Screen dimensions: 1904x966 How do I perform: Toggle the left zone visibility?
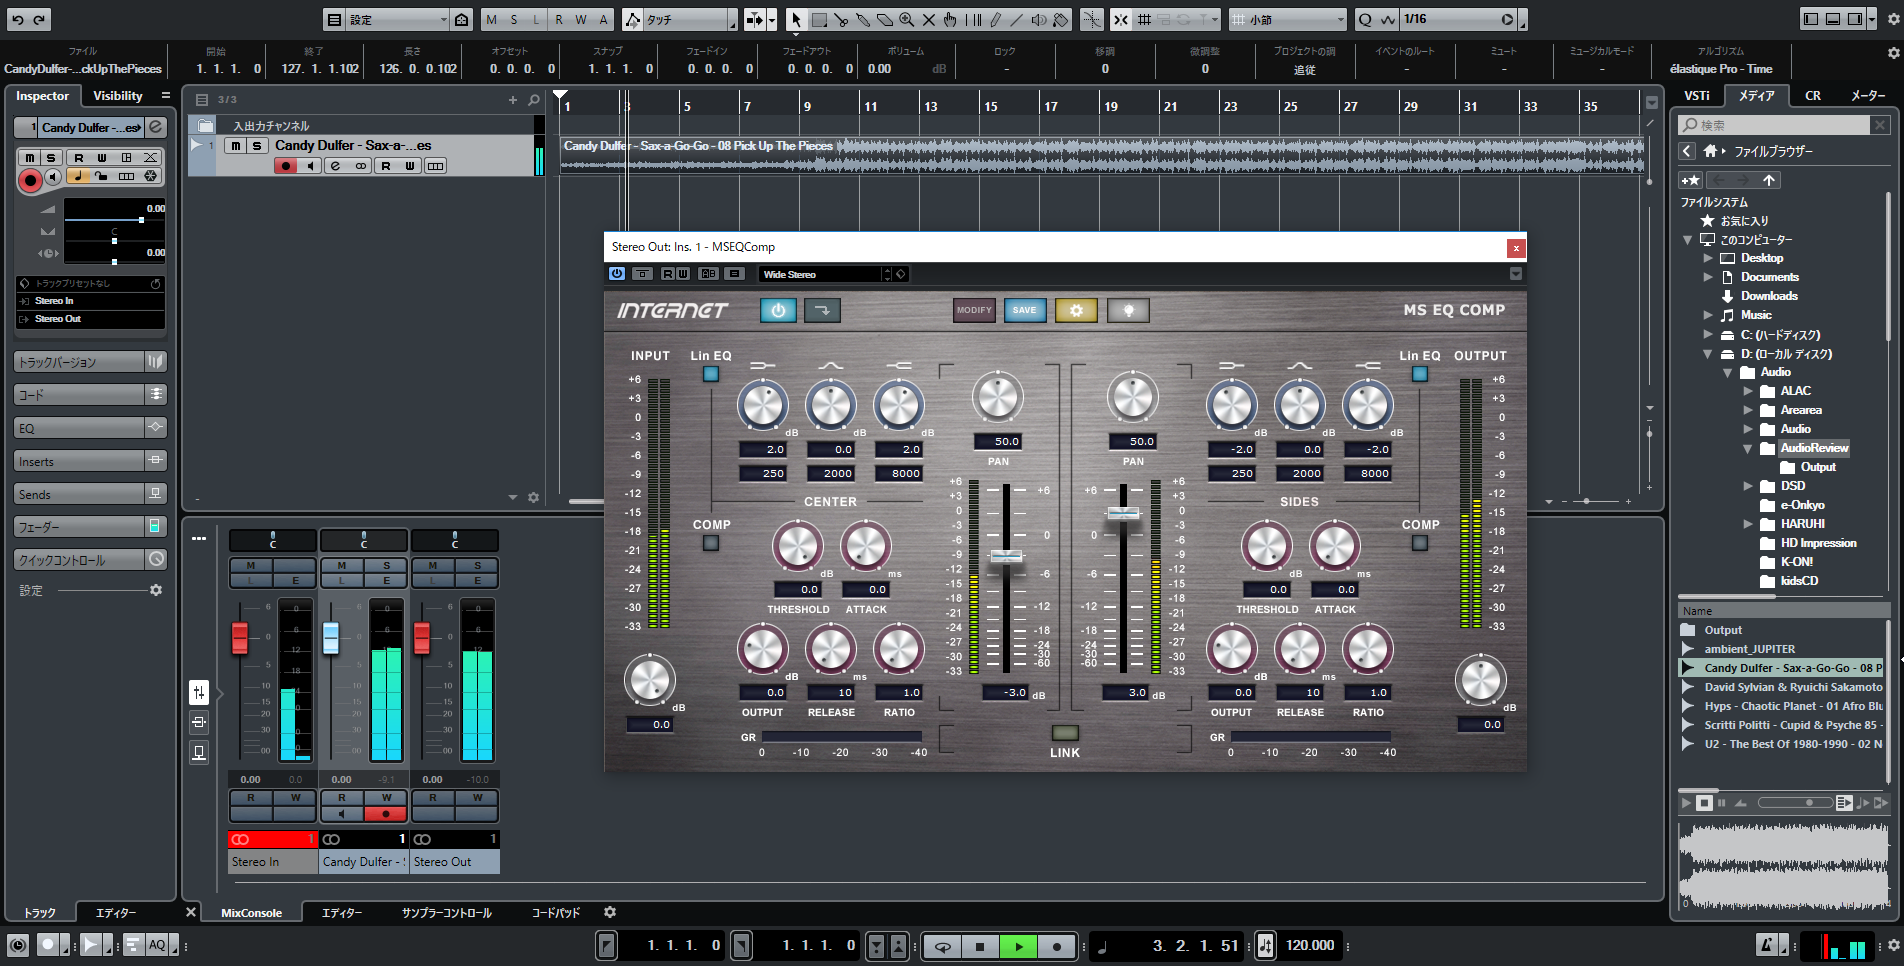[x=1811, y=19]
